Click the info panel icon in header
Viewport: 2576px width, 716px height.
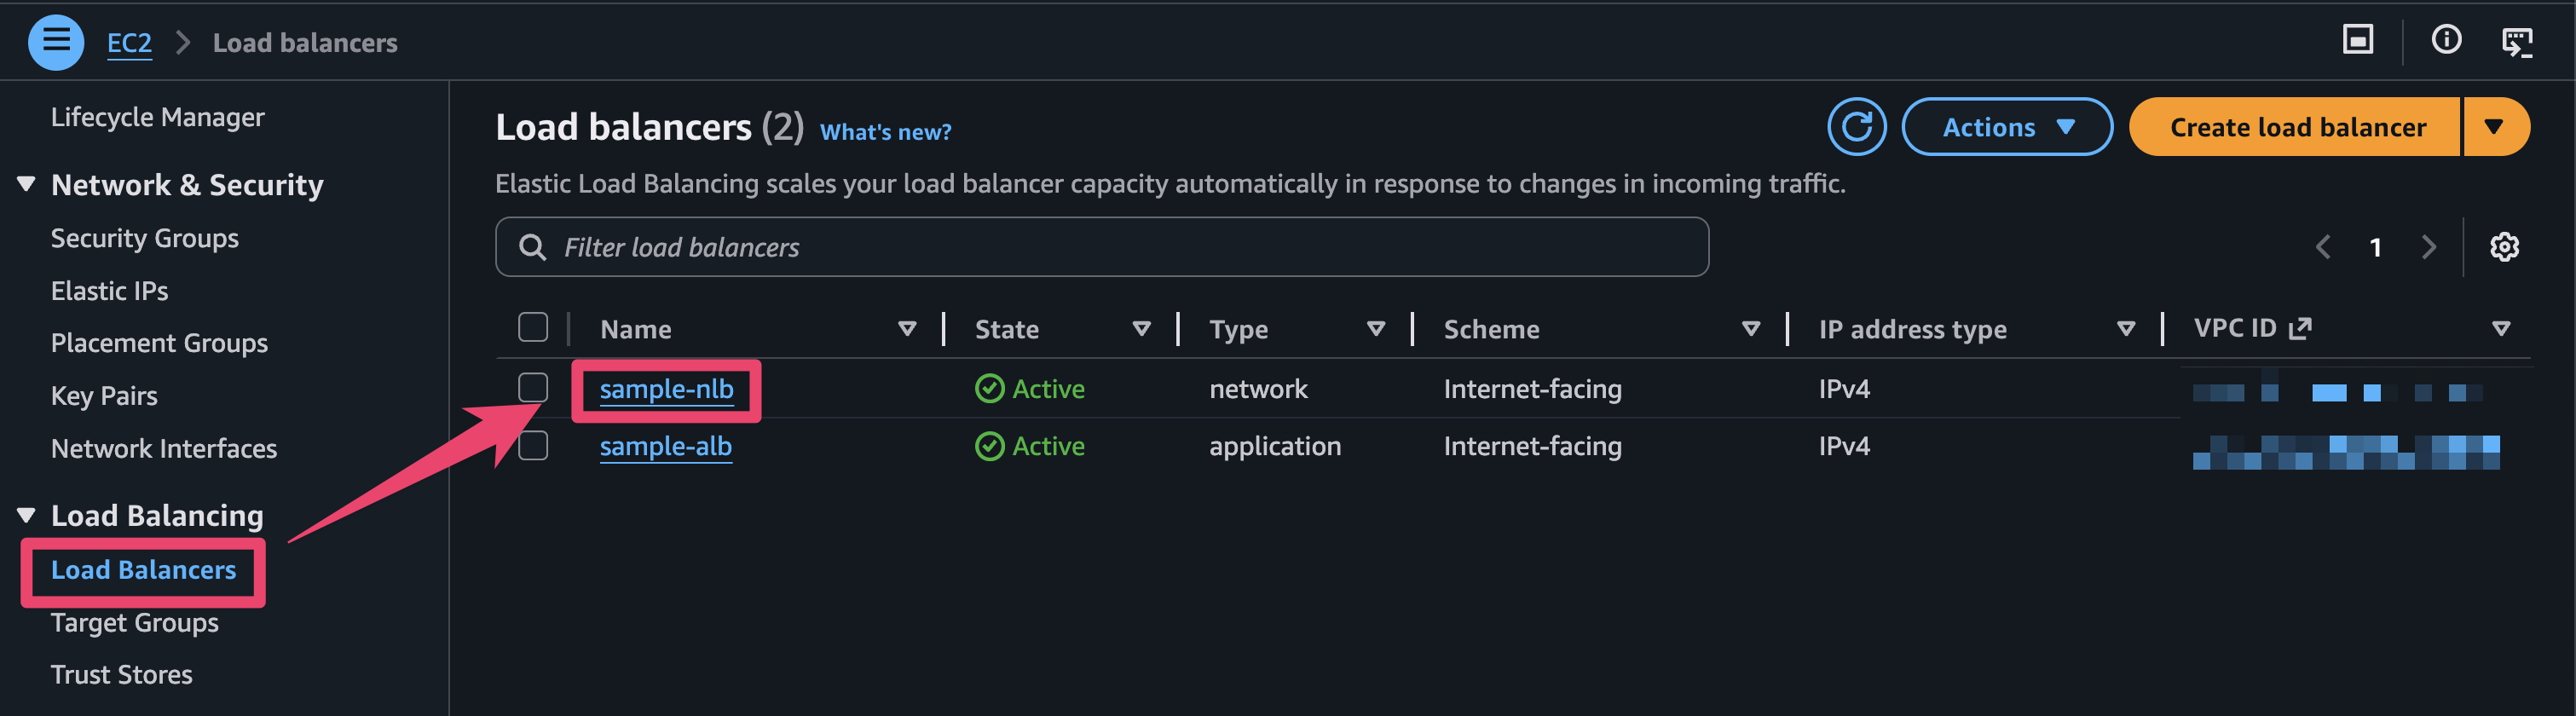tap(2446, 40)
